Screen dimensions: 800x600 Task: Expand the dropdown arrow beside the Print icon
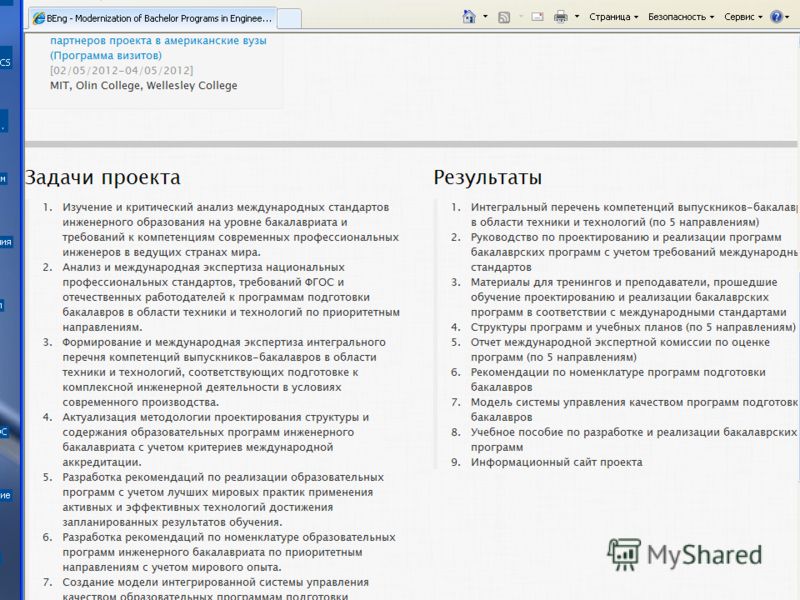pyautogui.click(x=577, y=17)
